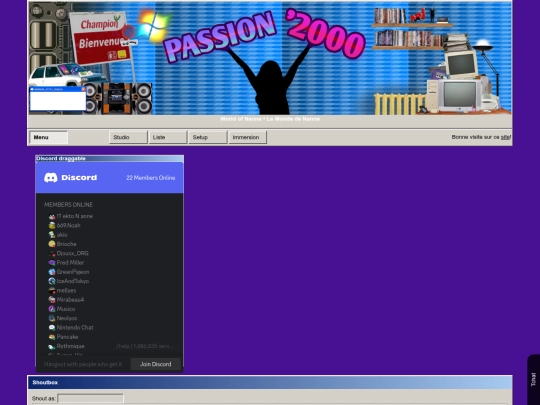Click the Join Discord button

(156, 364)
